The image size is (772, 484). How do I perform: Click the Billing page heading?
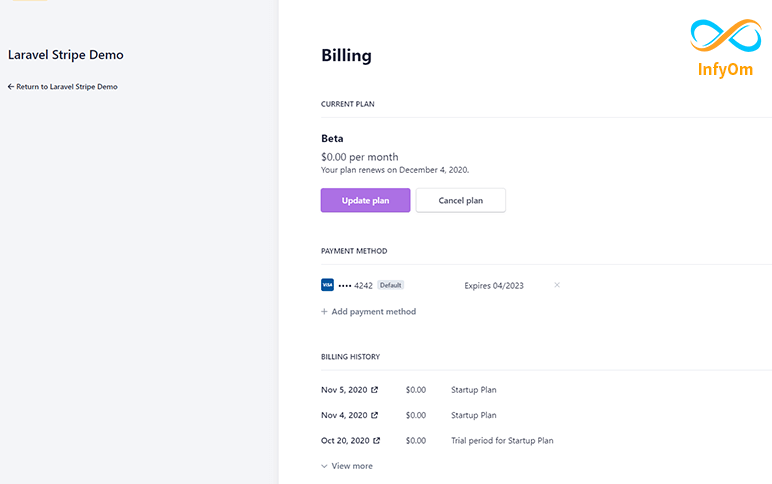[x=346, y=56]
